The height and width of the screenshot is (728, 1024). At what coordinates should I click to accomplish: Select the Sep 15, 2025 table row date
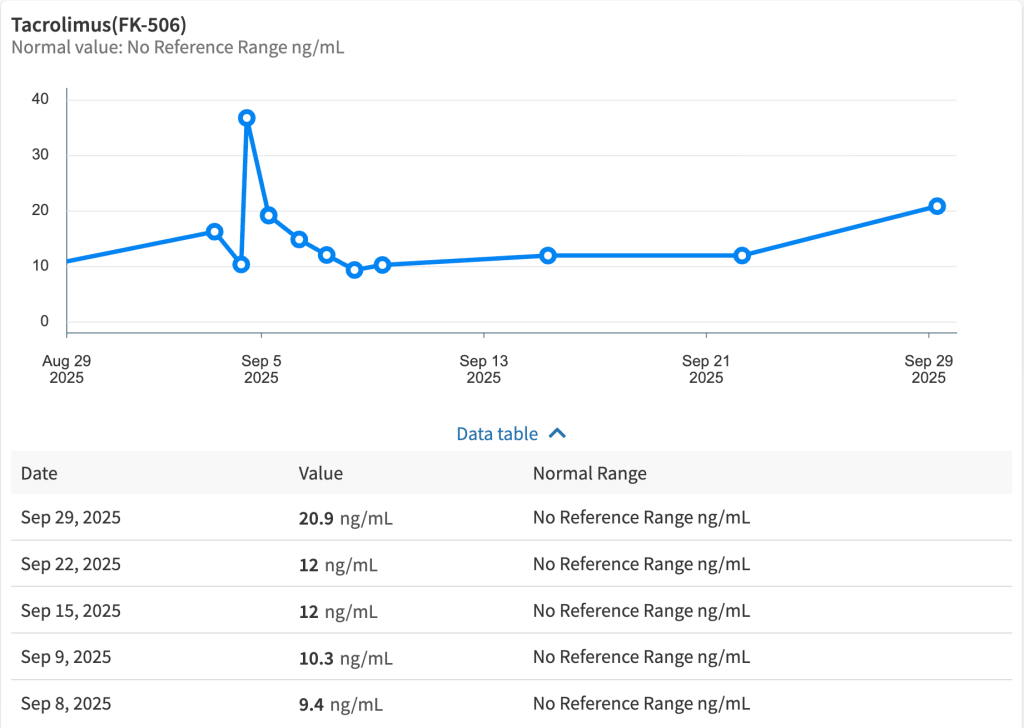[71, 611]
